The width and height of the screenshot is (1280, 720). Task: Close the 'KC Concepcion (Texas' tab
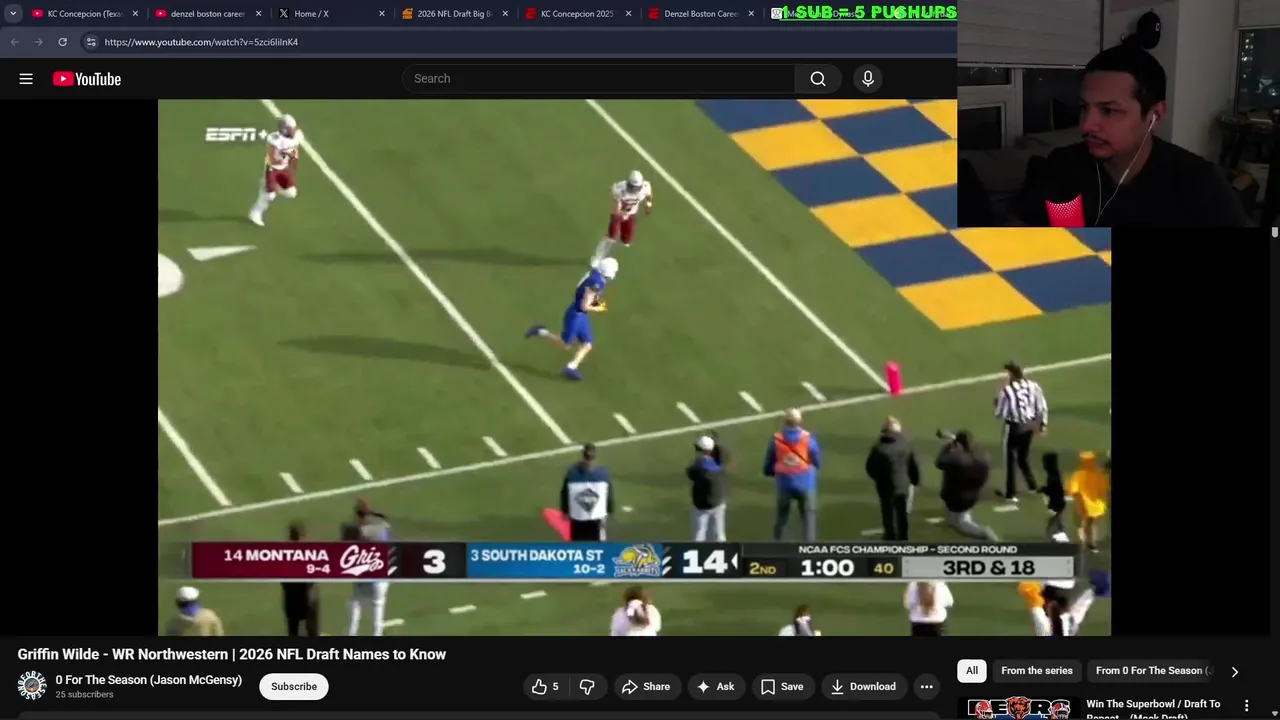point(135,14)
